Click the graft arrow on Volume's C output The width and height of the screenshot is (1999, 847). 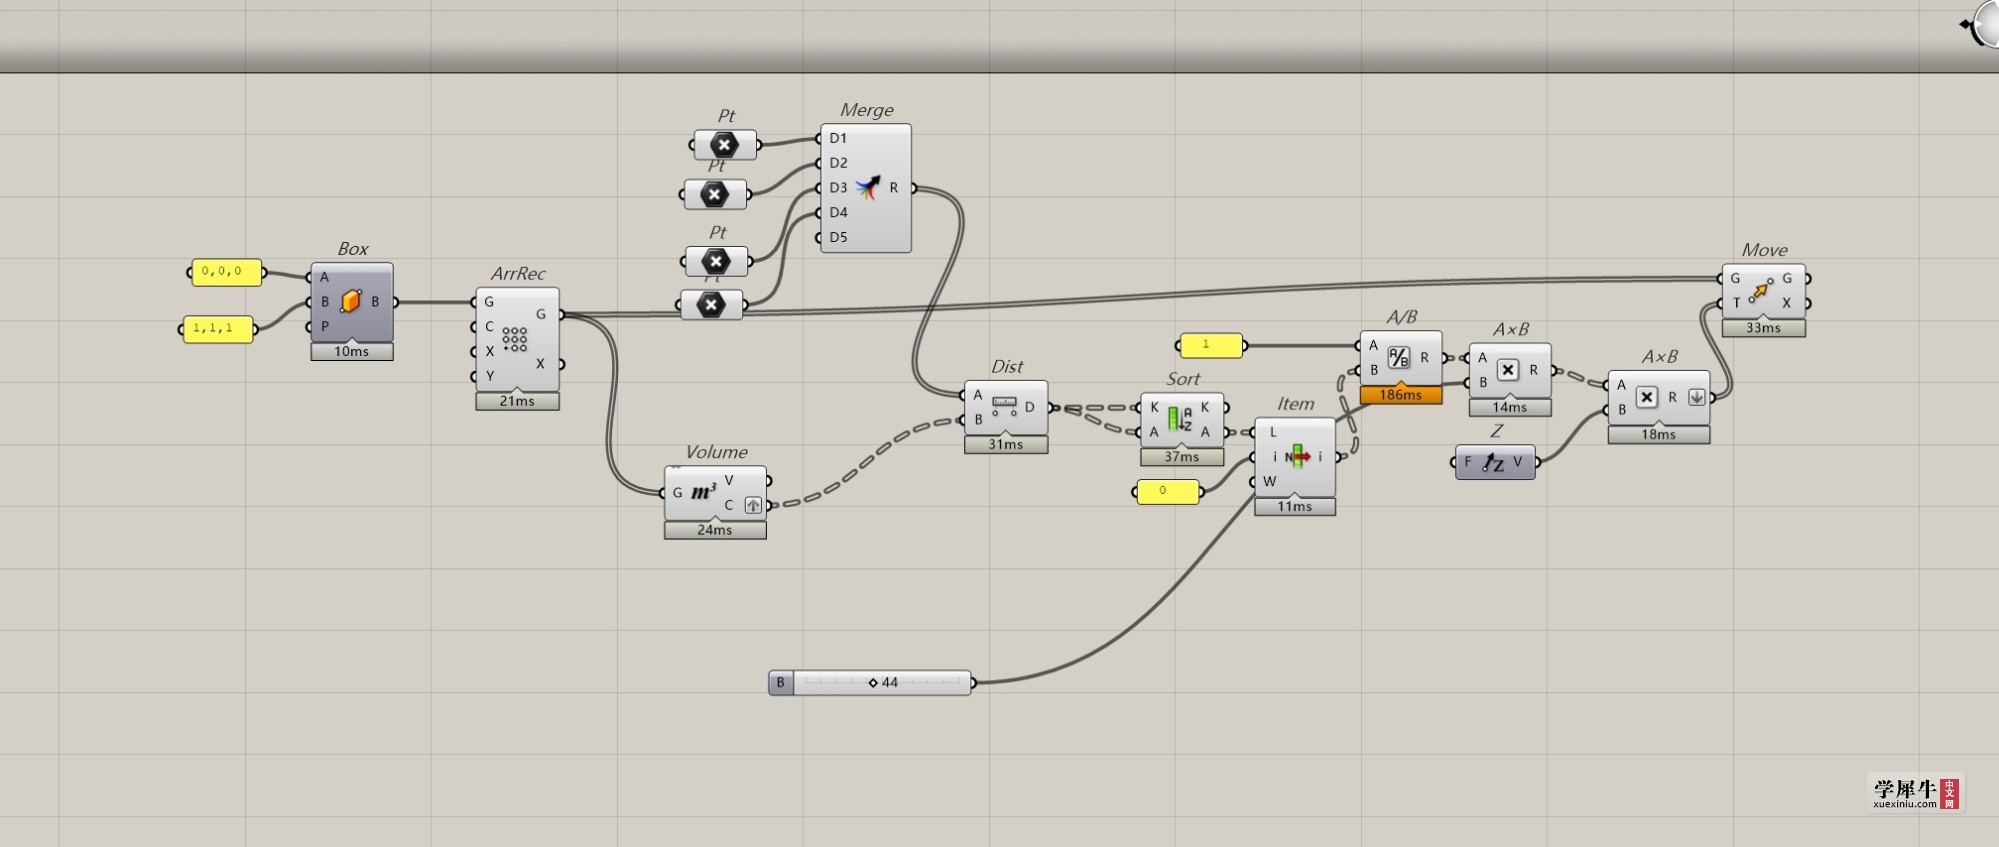tap(753, 505)
